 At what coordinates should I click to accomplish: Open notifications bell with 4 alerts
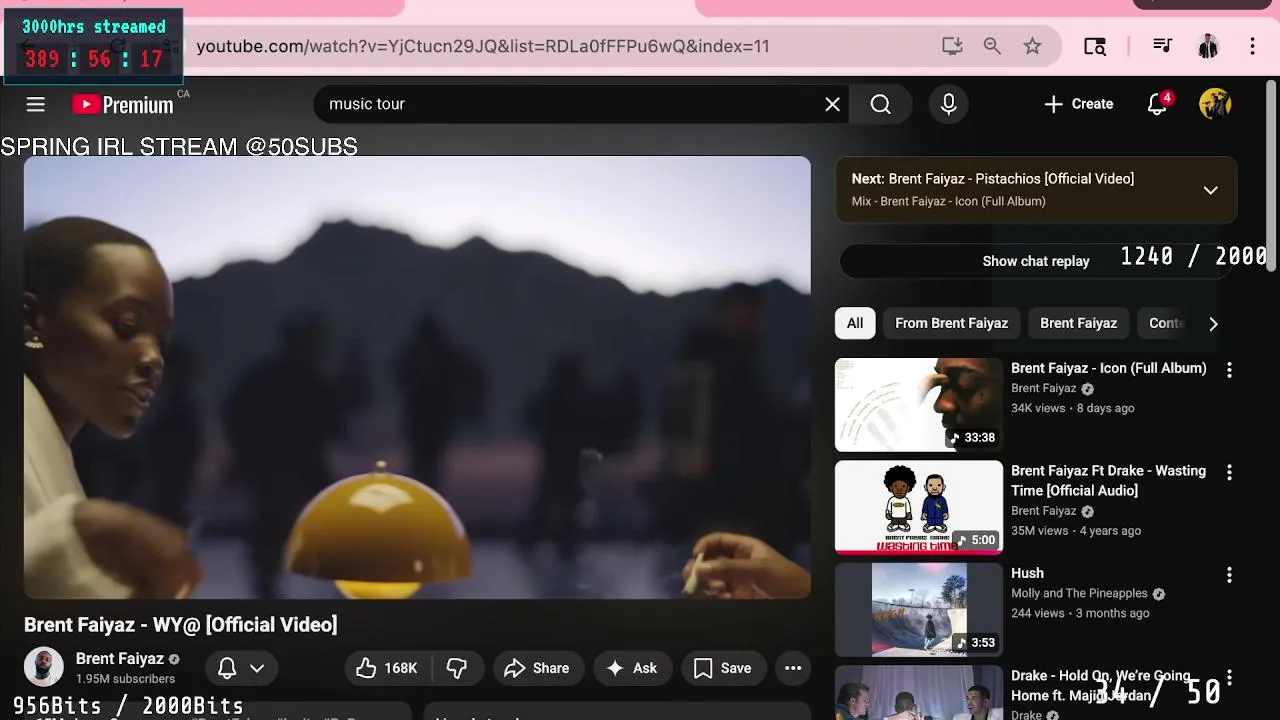tap(1158, 104)
